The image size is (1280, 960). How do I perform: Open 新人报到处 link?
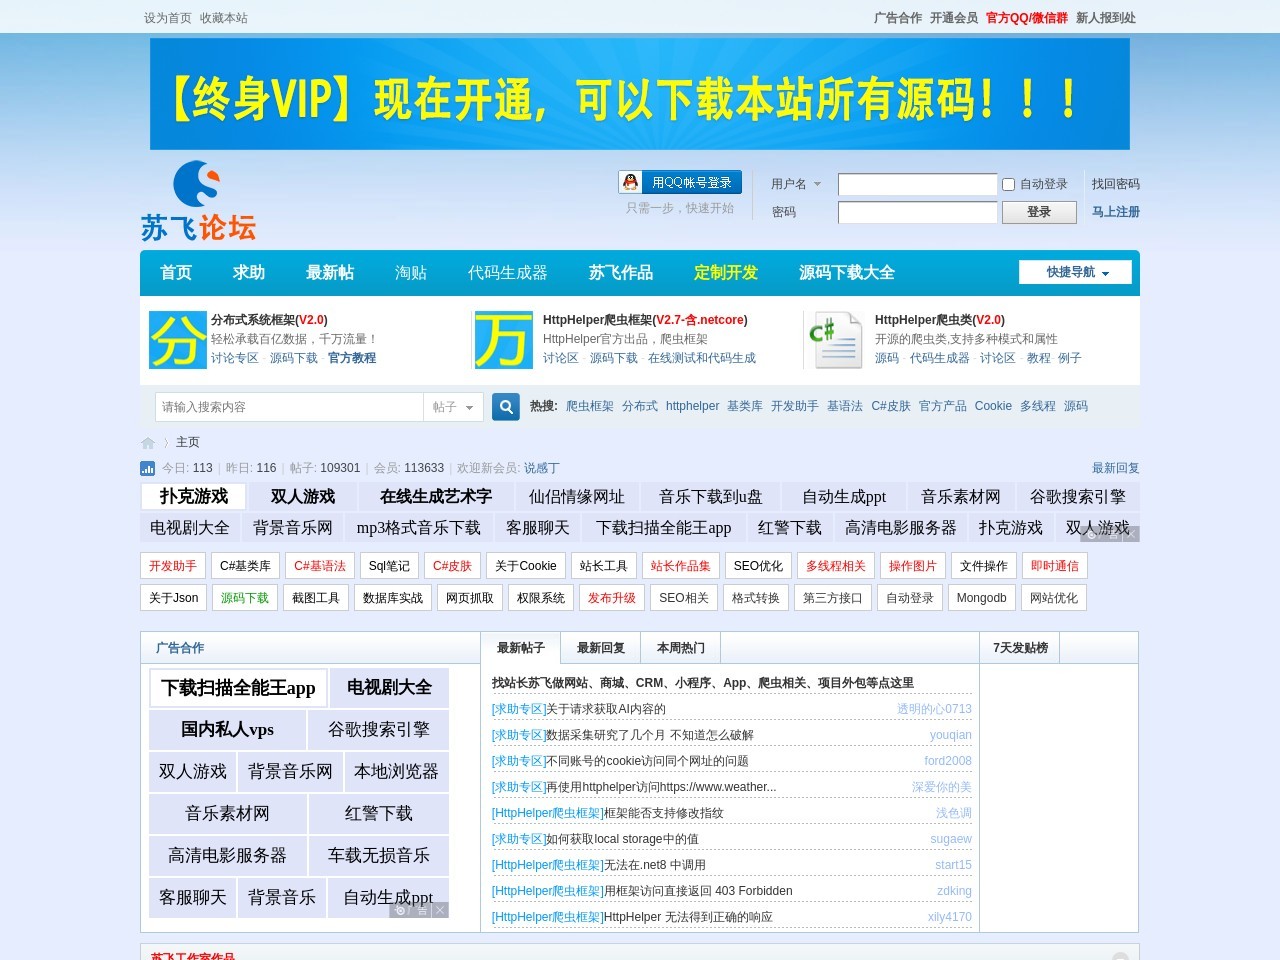[1106, 18]
